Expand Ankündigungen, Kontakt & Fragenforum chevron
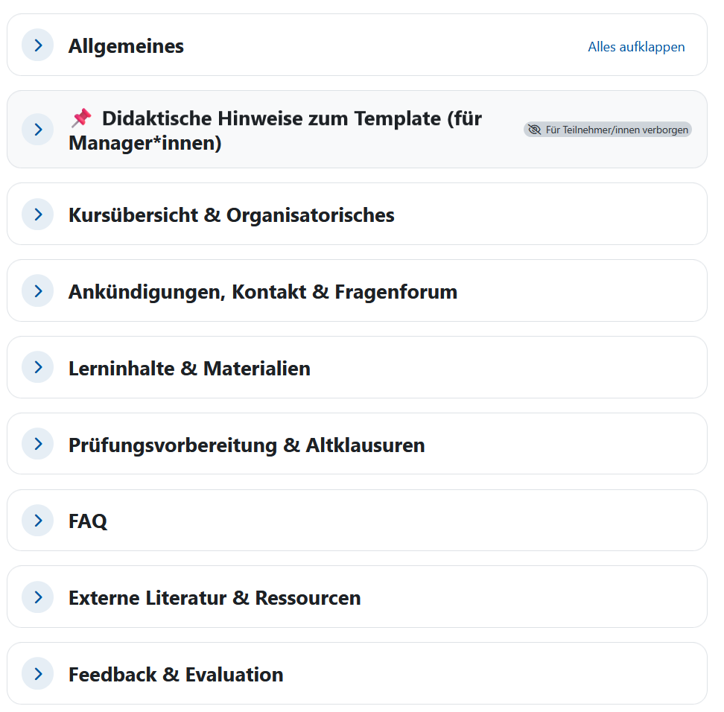The height and width of the screenshot is (712, 724). tap(37, 291)
